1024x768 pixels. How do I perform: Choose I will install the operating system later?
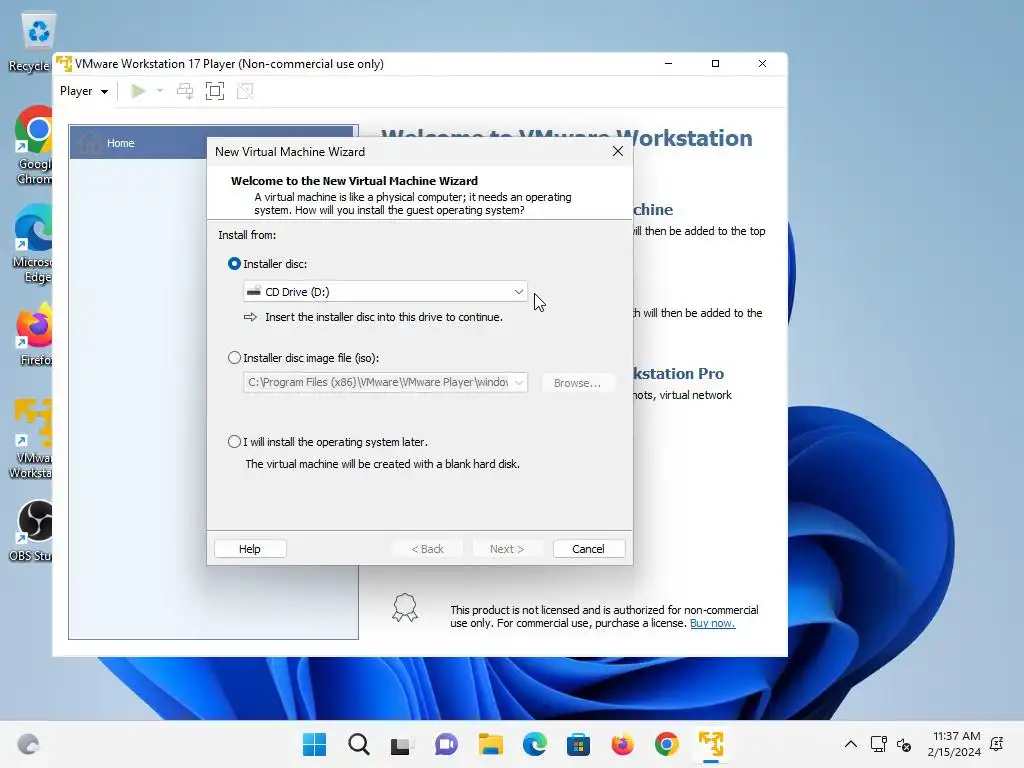tap(234, 442)
